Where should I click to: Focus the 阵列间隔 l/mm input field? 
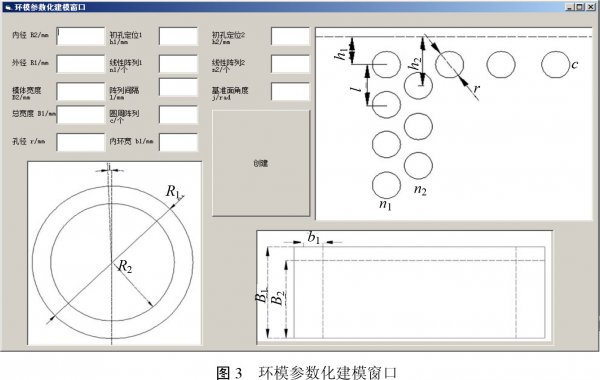click(178, 87)
